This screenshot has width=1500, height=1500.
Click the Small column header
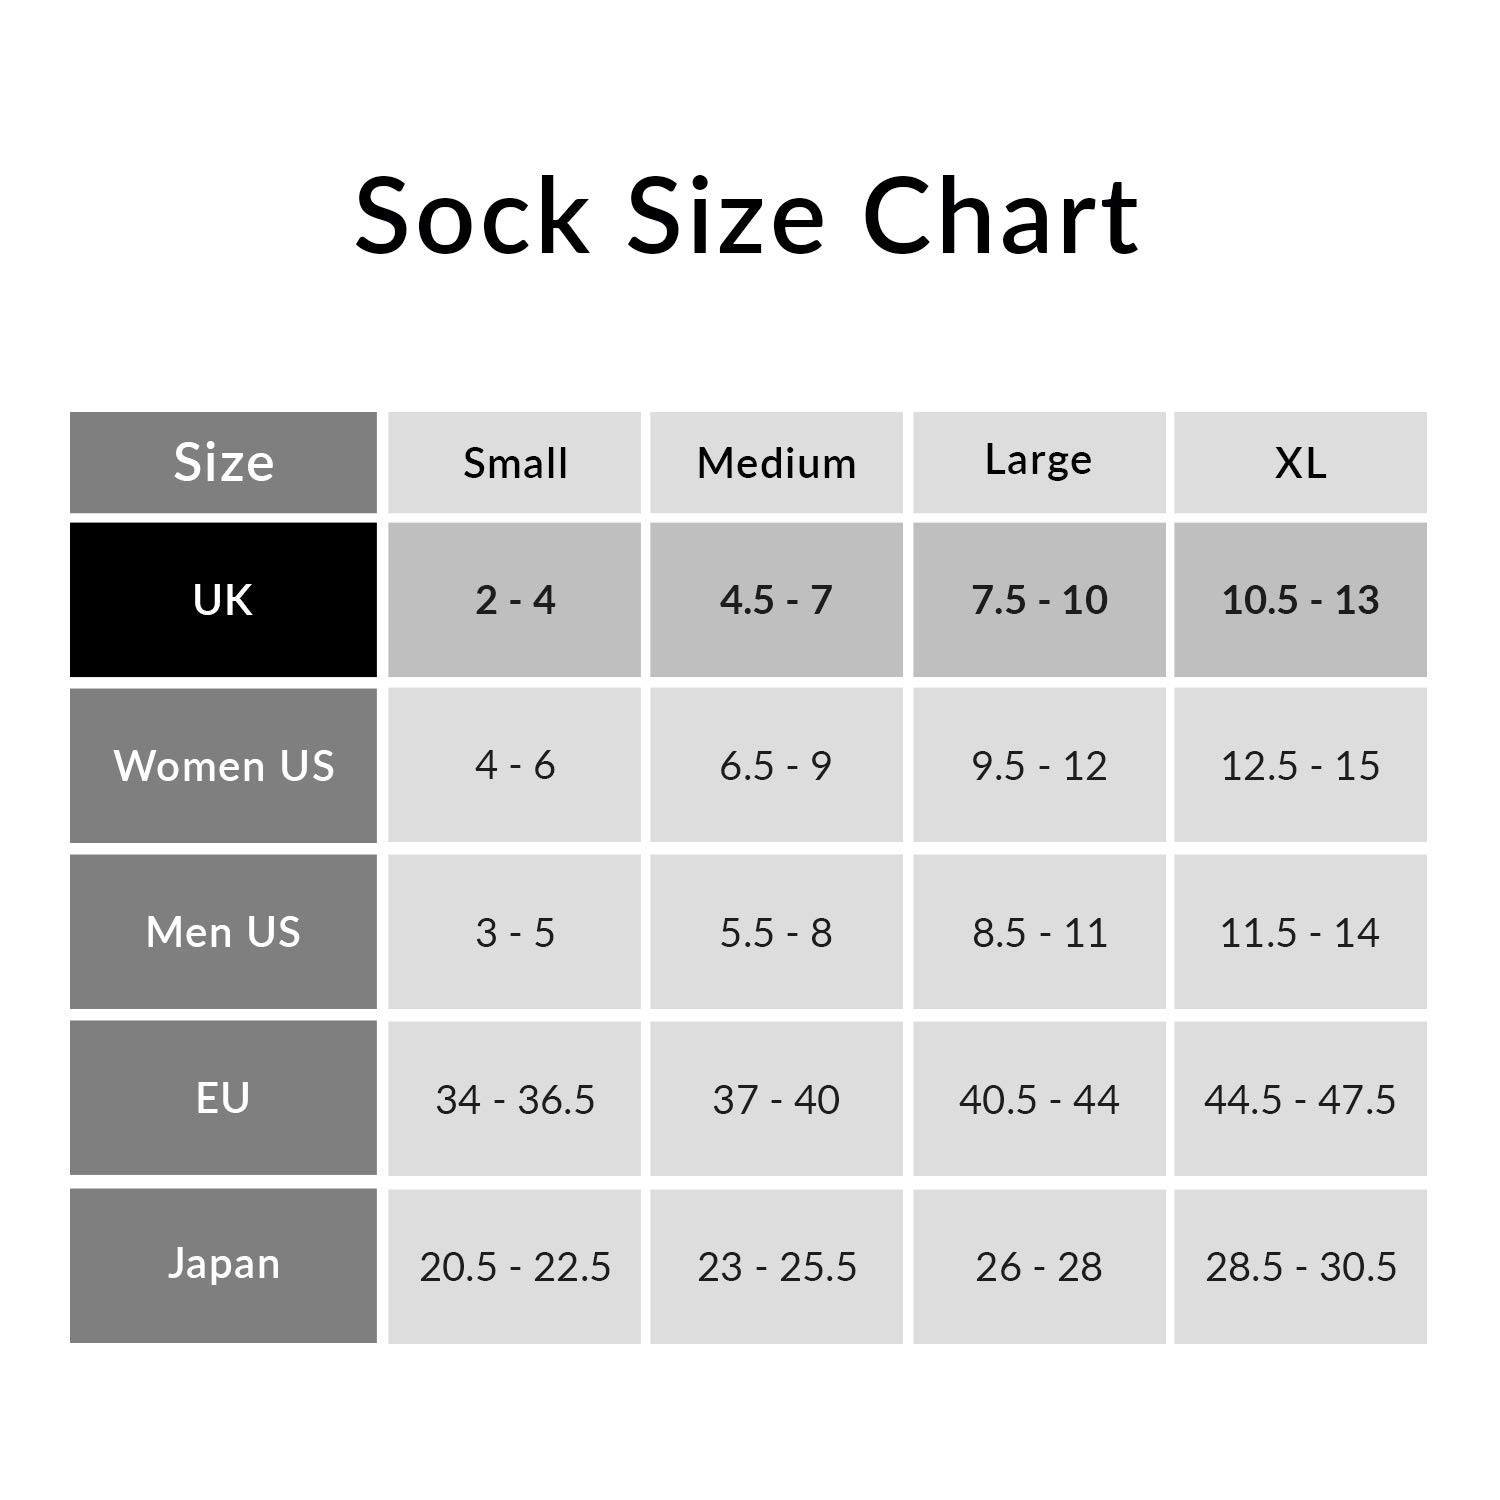click(x=515, y=463)
